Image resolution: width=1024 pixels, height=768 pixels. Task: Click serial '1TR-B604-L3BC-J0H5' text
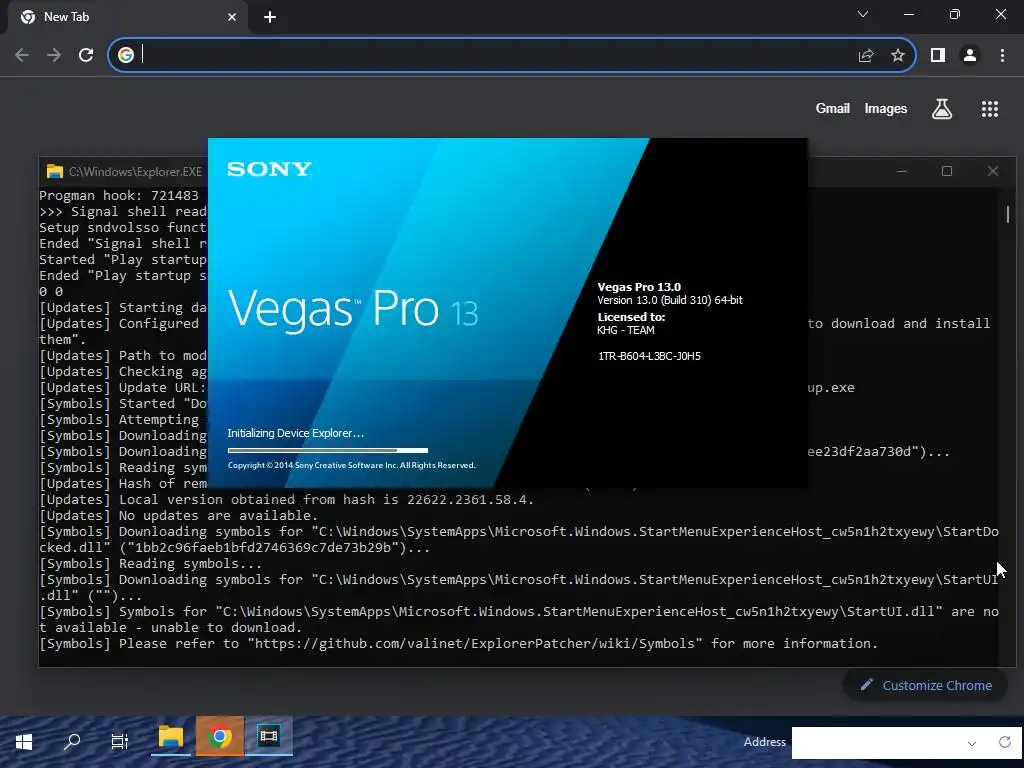pos(649,356)
